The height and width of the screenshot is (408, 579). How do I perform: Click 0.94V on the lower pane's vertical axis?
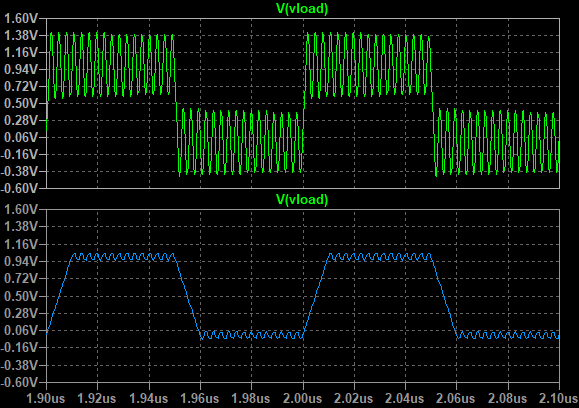pyautogui.click(x=21, y=261)
